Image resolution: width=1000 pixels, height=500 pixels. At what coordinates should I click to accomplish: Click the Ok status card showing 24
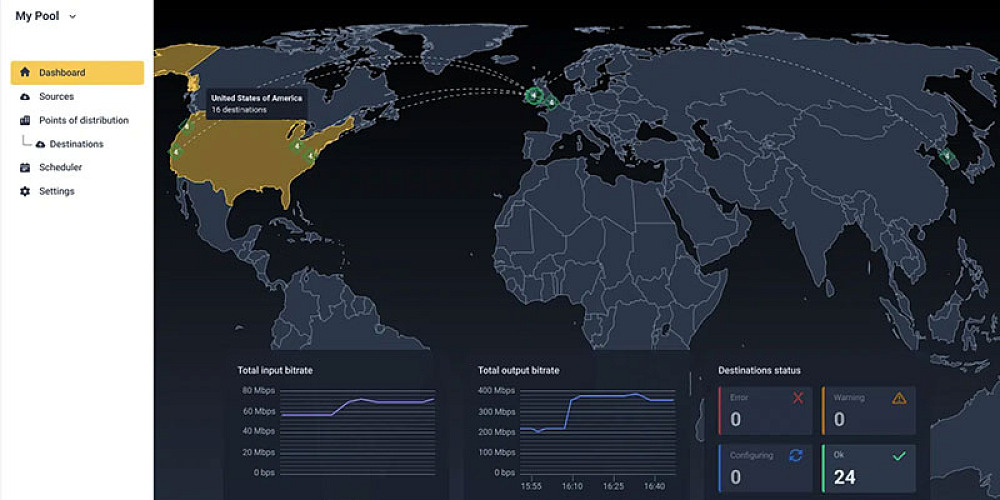point(868,468)
